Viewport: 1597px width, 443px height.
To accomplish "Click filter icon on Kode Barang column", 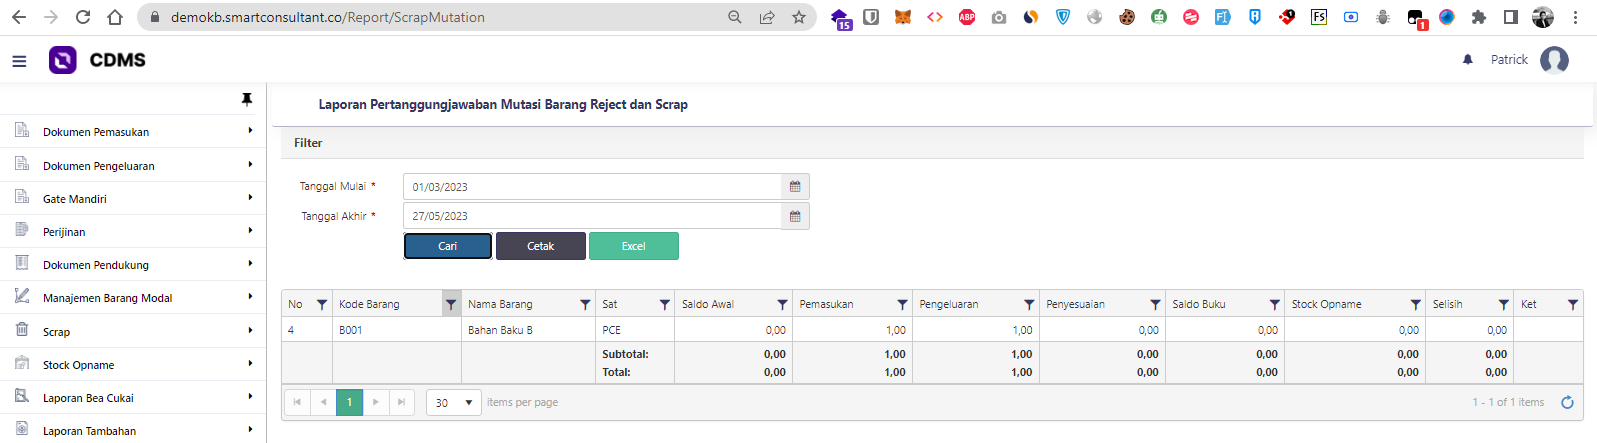I will (x=451, y=304).
